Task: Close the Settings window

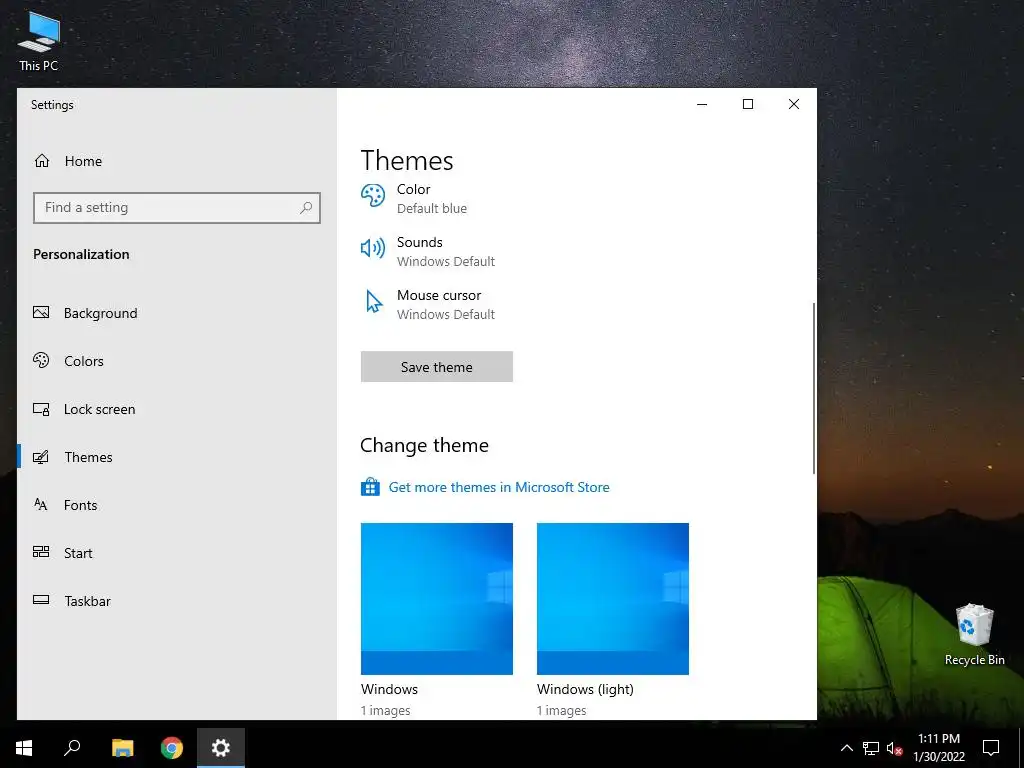Action: (x=793, y=104)
